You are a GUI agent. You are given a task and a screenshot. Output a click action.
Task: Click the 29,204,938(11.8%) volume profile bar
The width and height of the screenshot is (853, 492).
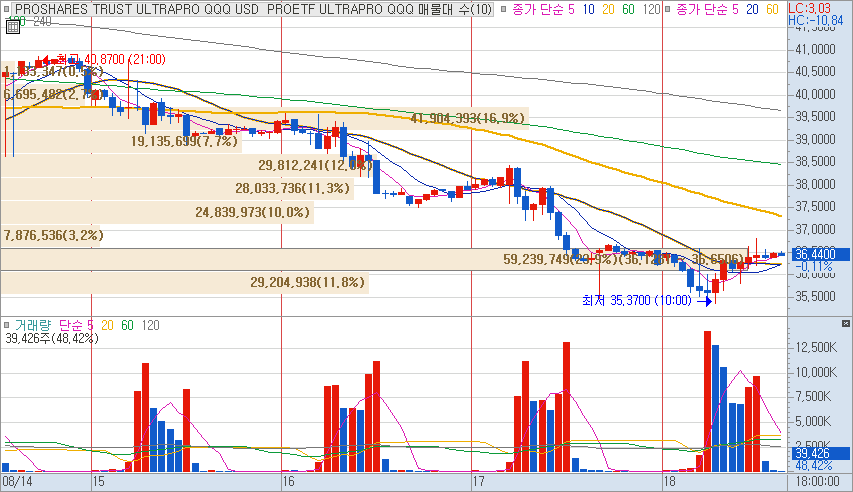pos(184,282)
